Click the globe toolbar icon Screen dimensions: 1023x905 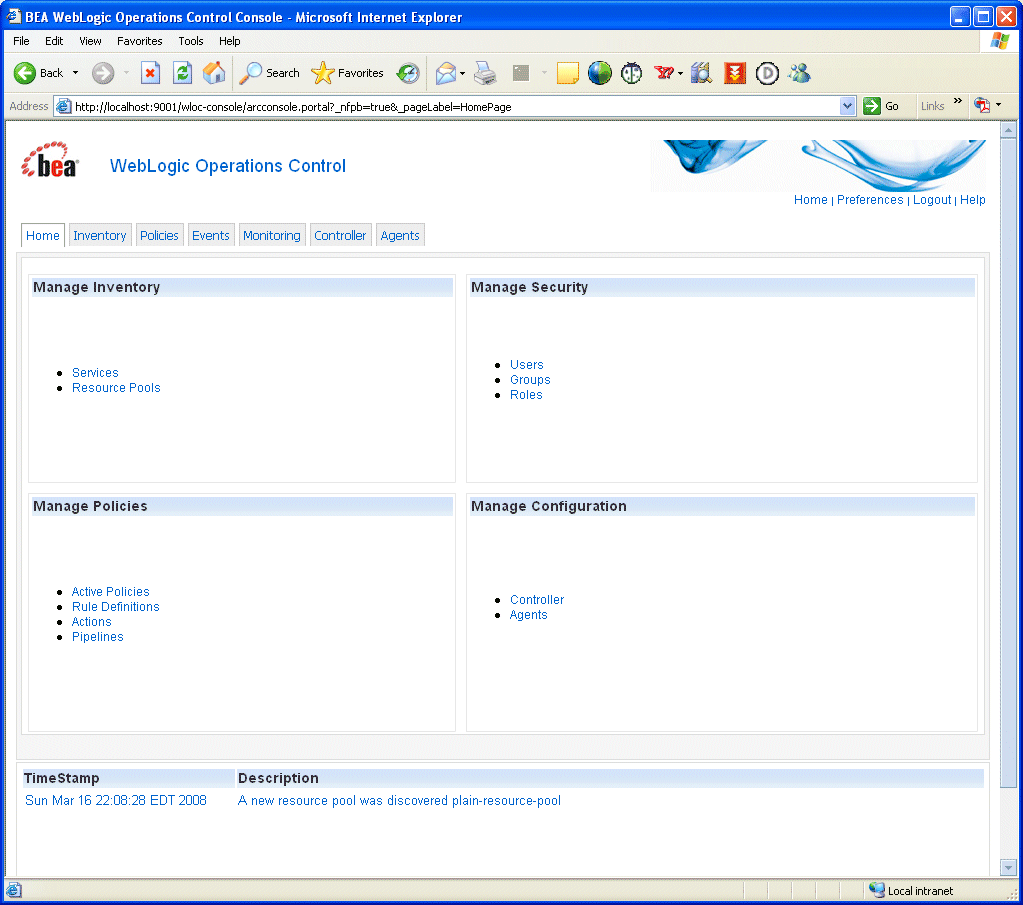pyautogui.click(x=600, y=73)
